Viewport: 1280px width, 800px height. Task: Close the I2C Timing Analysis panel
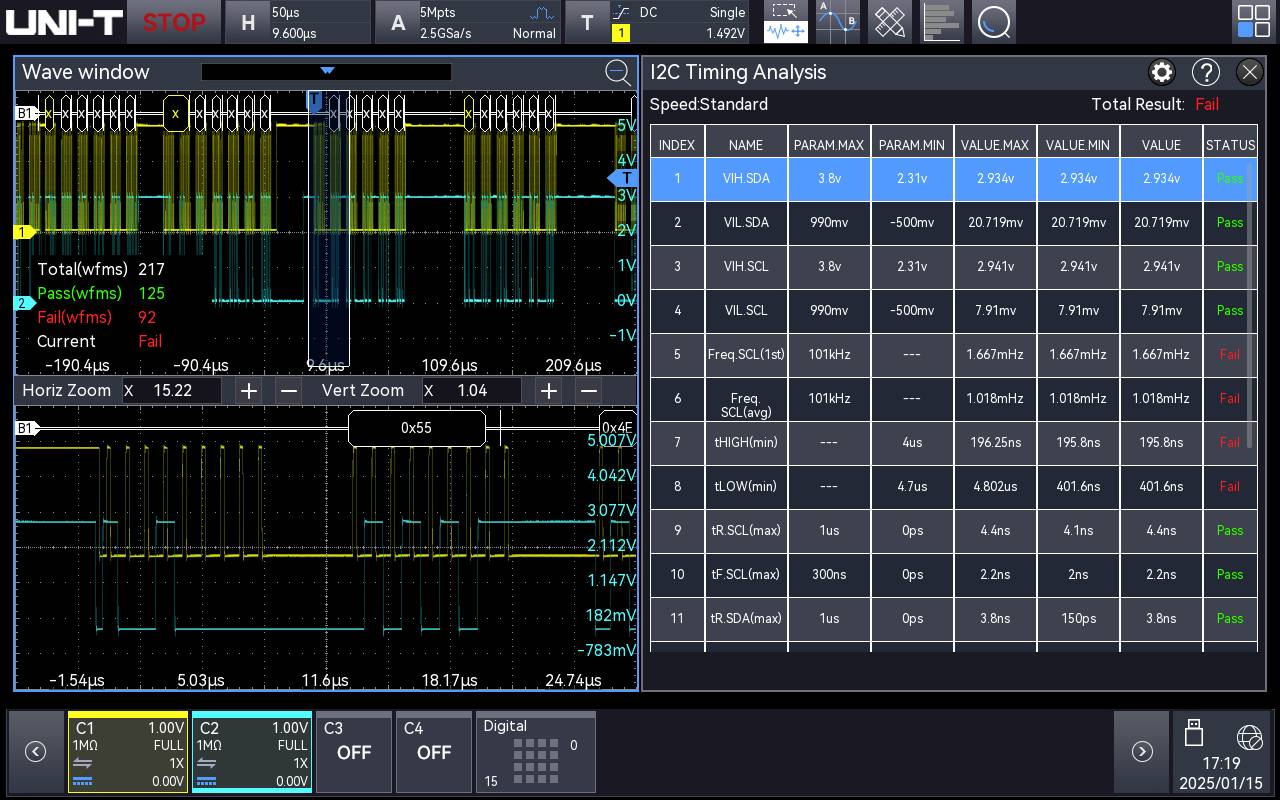[x=1250, y=72]
